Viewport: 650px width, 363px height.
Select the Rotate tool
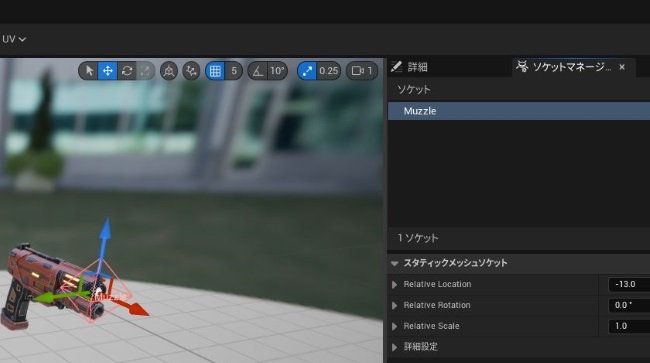coord(127,71)
